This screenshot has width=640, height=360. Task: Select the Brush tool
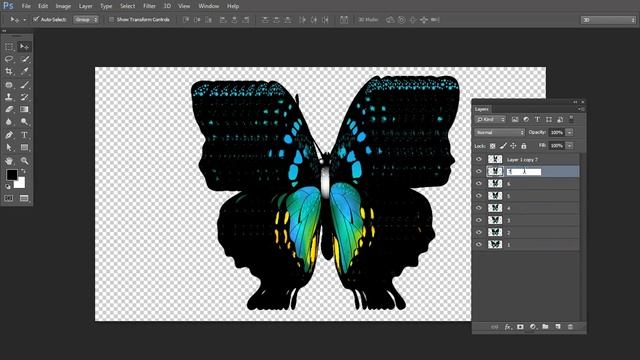click(24, 85)
